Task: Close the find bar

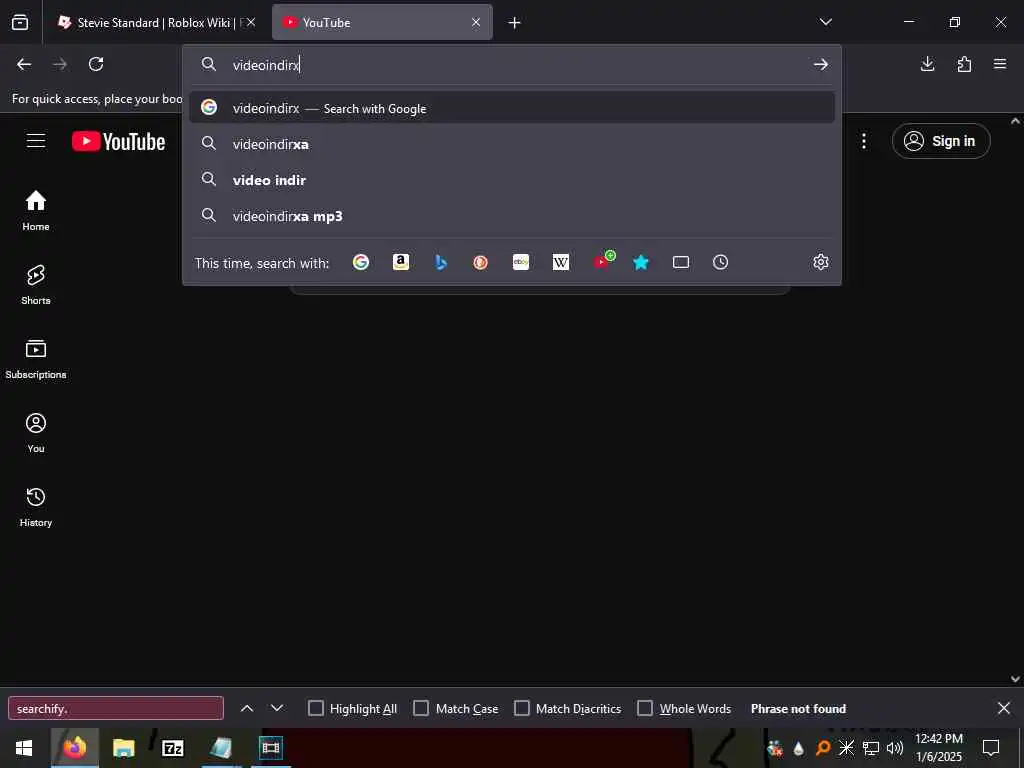Action: pyautogui.click(x=1004, y=709)
